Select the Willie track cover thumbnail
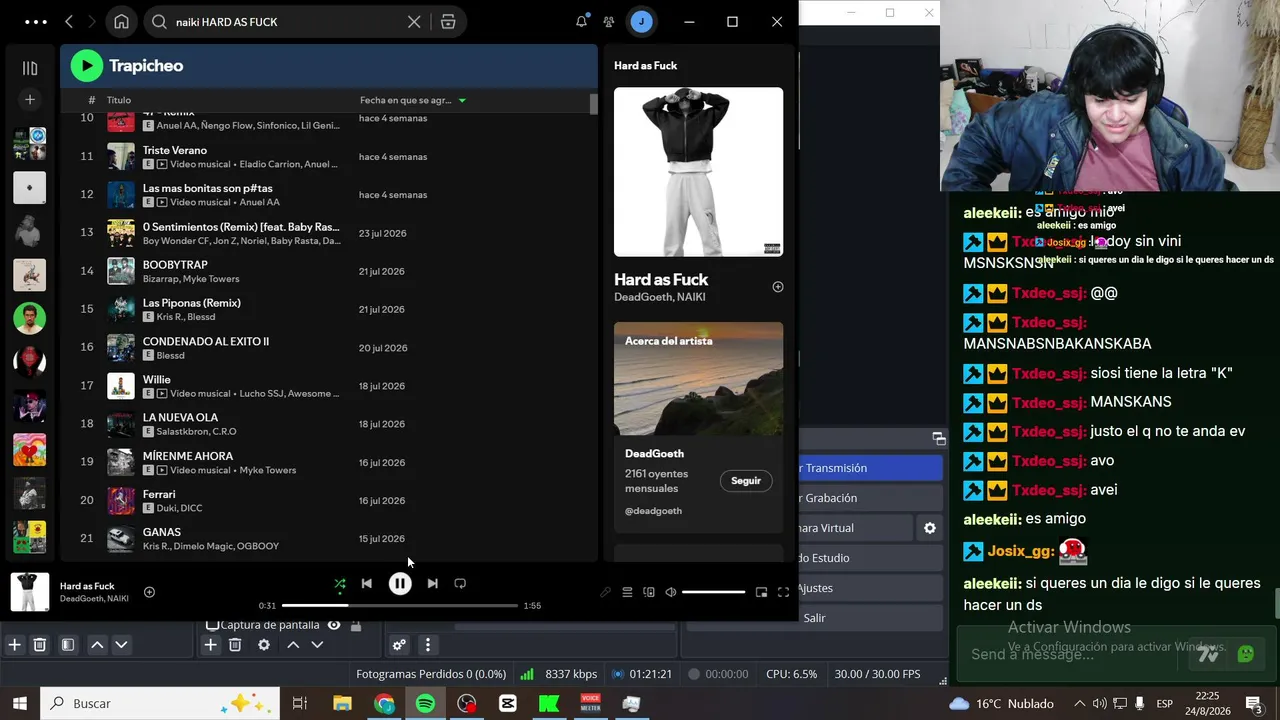The width and height of the screenshot is (1280, 720). click(121, 386)
